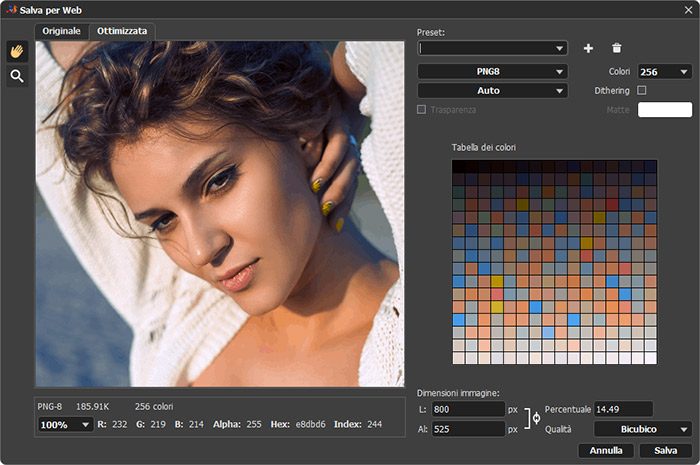Toggle the Trasparenza checkbox

coord(422,109)
